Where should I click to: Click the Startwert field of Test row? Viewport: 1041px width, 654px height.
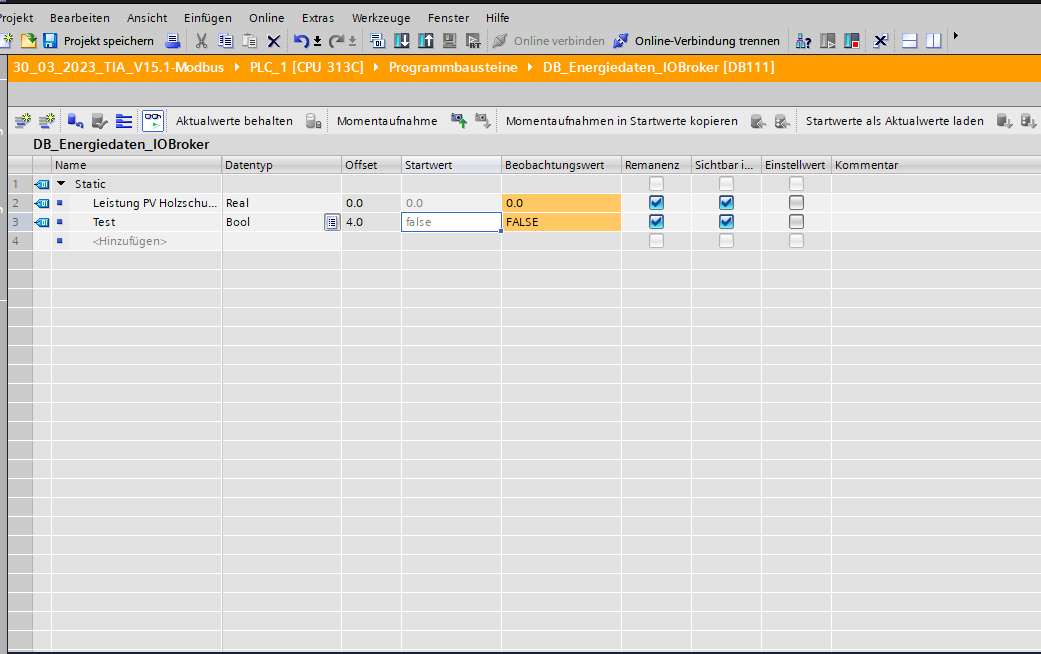coord(450,222)
